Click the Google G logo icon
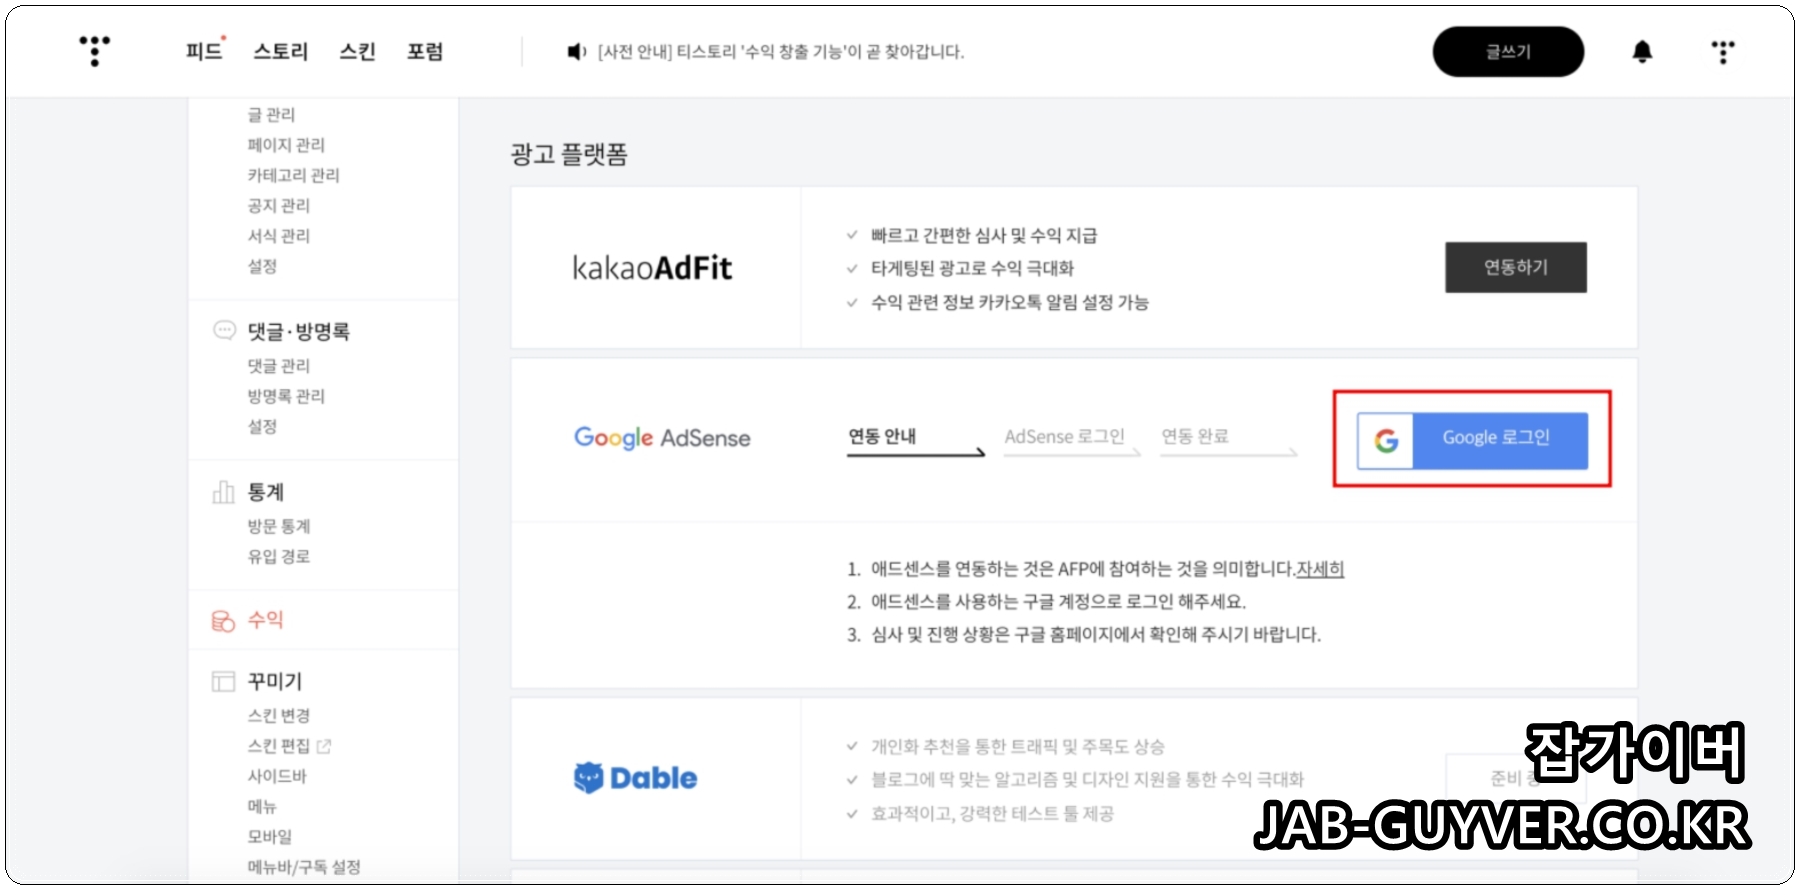Image resolution: width=1800 pixels, height=890 pixels. coord(1386,440)
